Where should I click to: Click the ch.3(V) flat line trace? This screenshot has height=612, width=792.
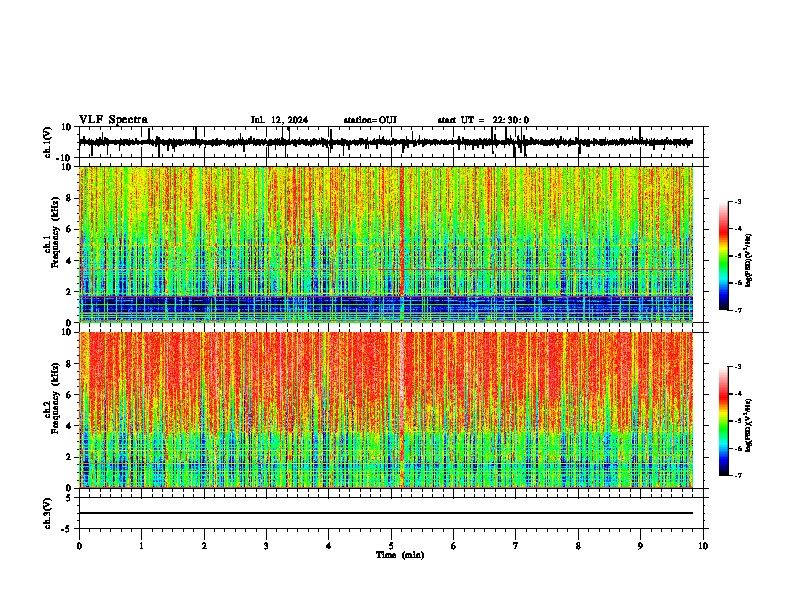pyautogui.click(x=386, y=513)
